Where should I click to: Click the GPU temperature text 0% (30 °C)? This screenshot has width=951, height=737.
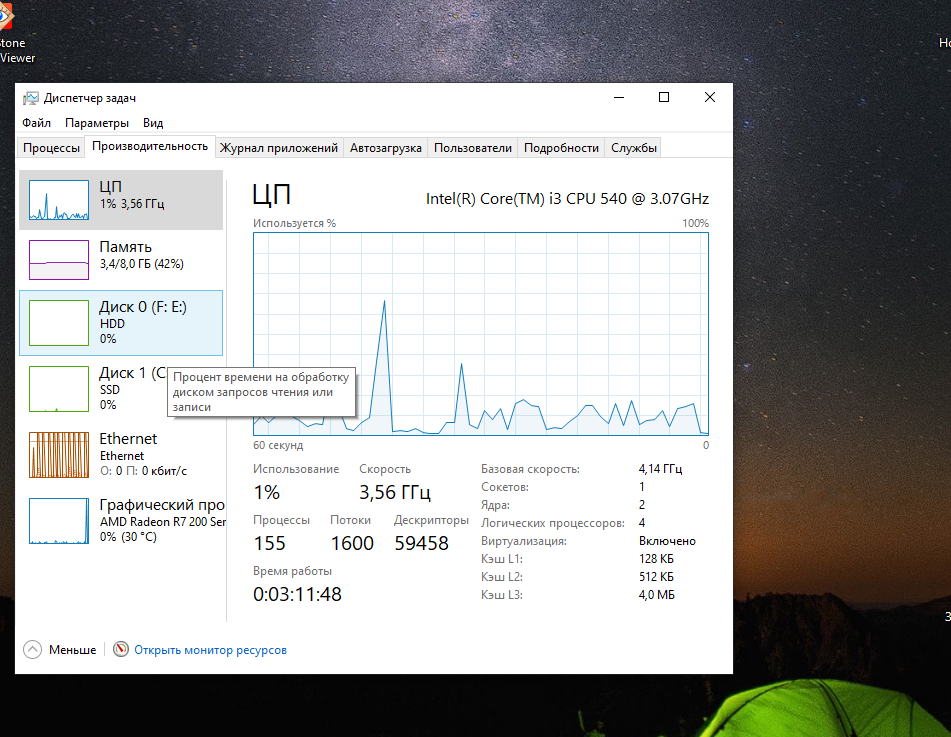[128, 537]
